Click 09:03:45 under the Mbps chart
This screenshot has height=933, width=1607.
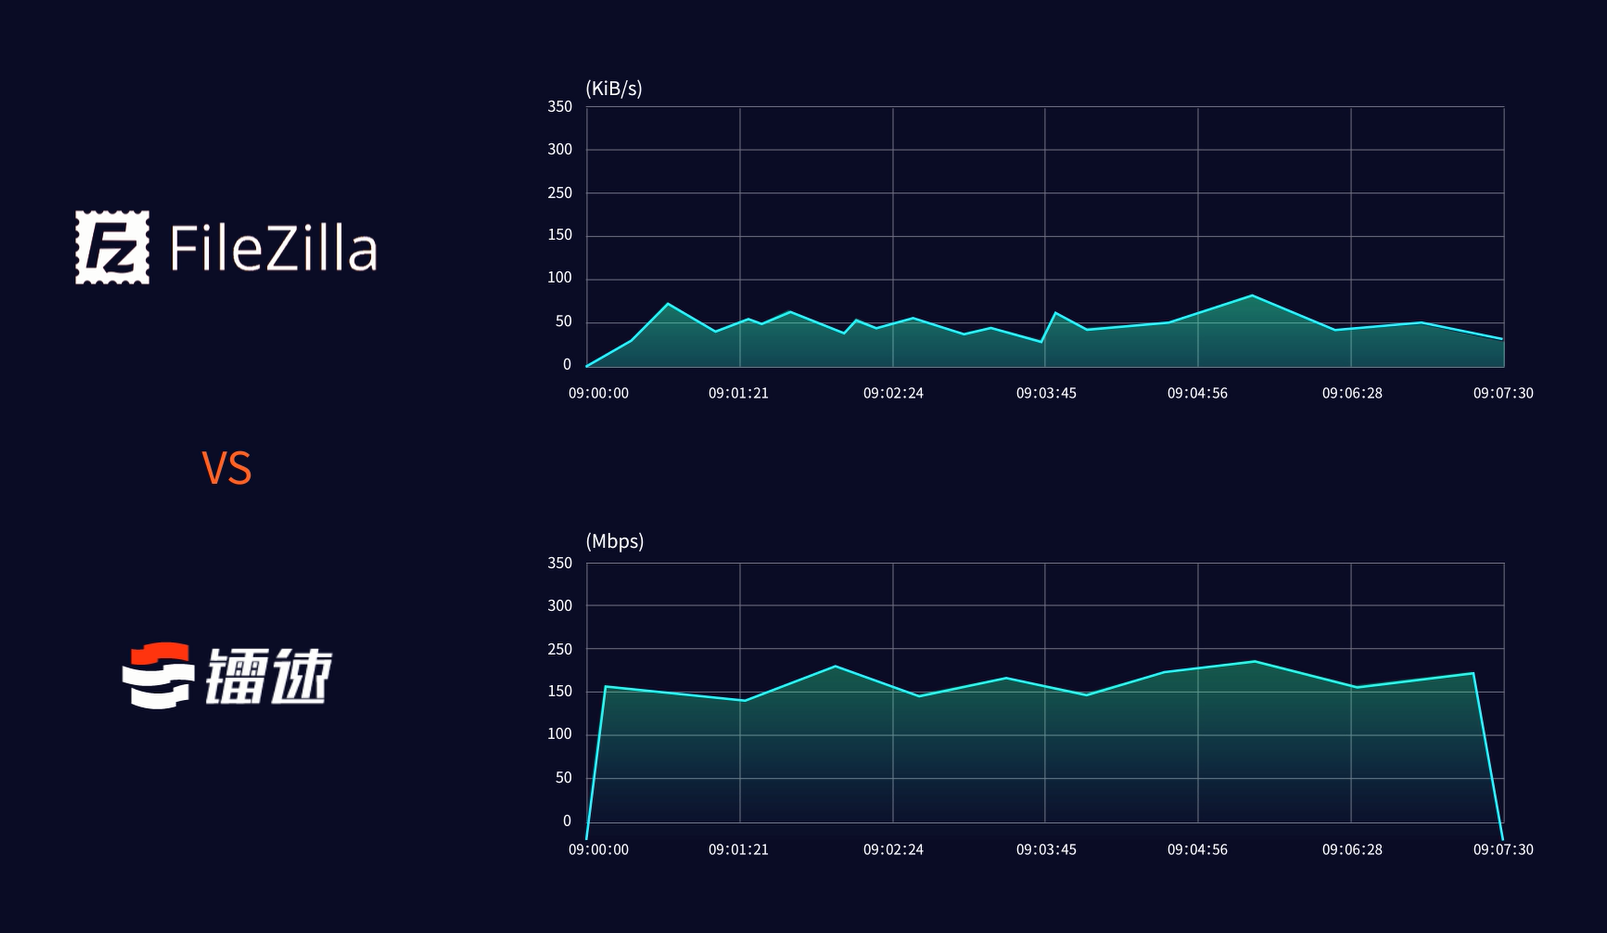point(1046,849)
